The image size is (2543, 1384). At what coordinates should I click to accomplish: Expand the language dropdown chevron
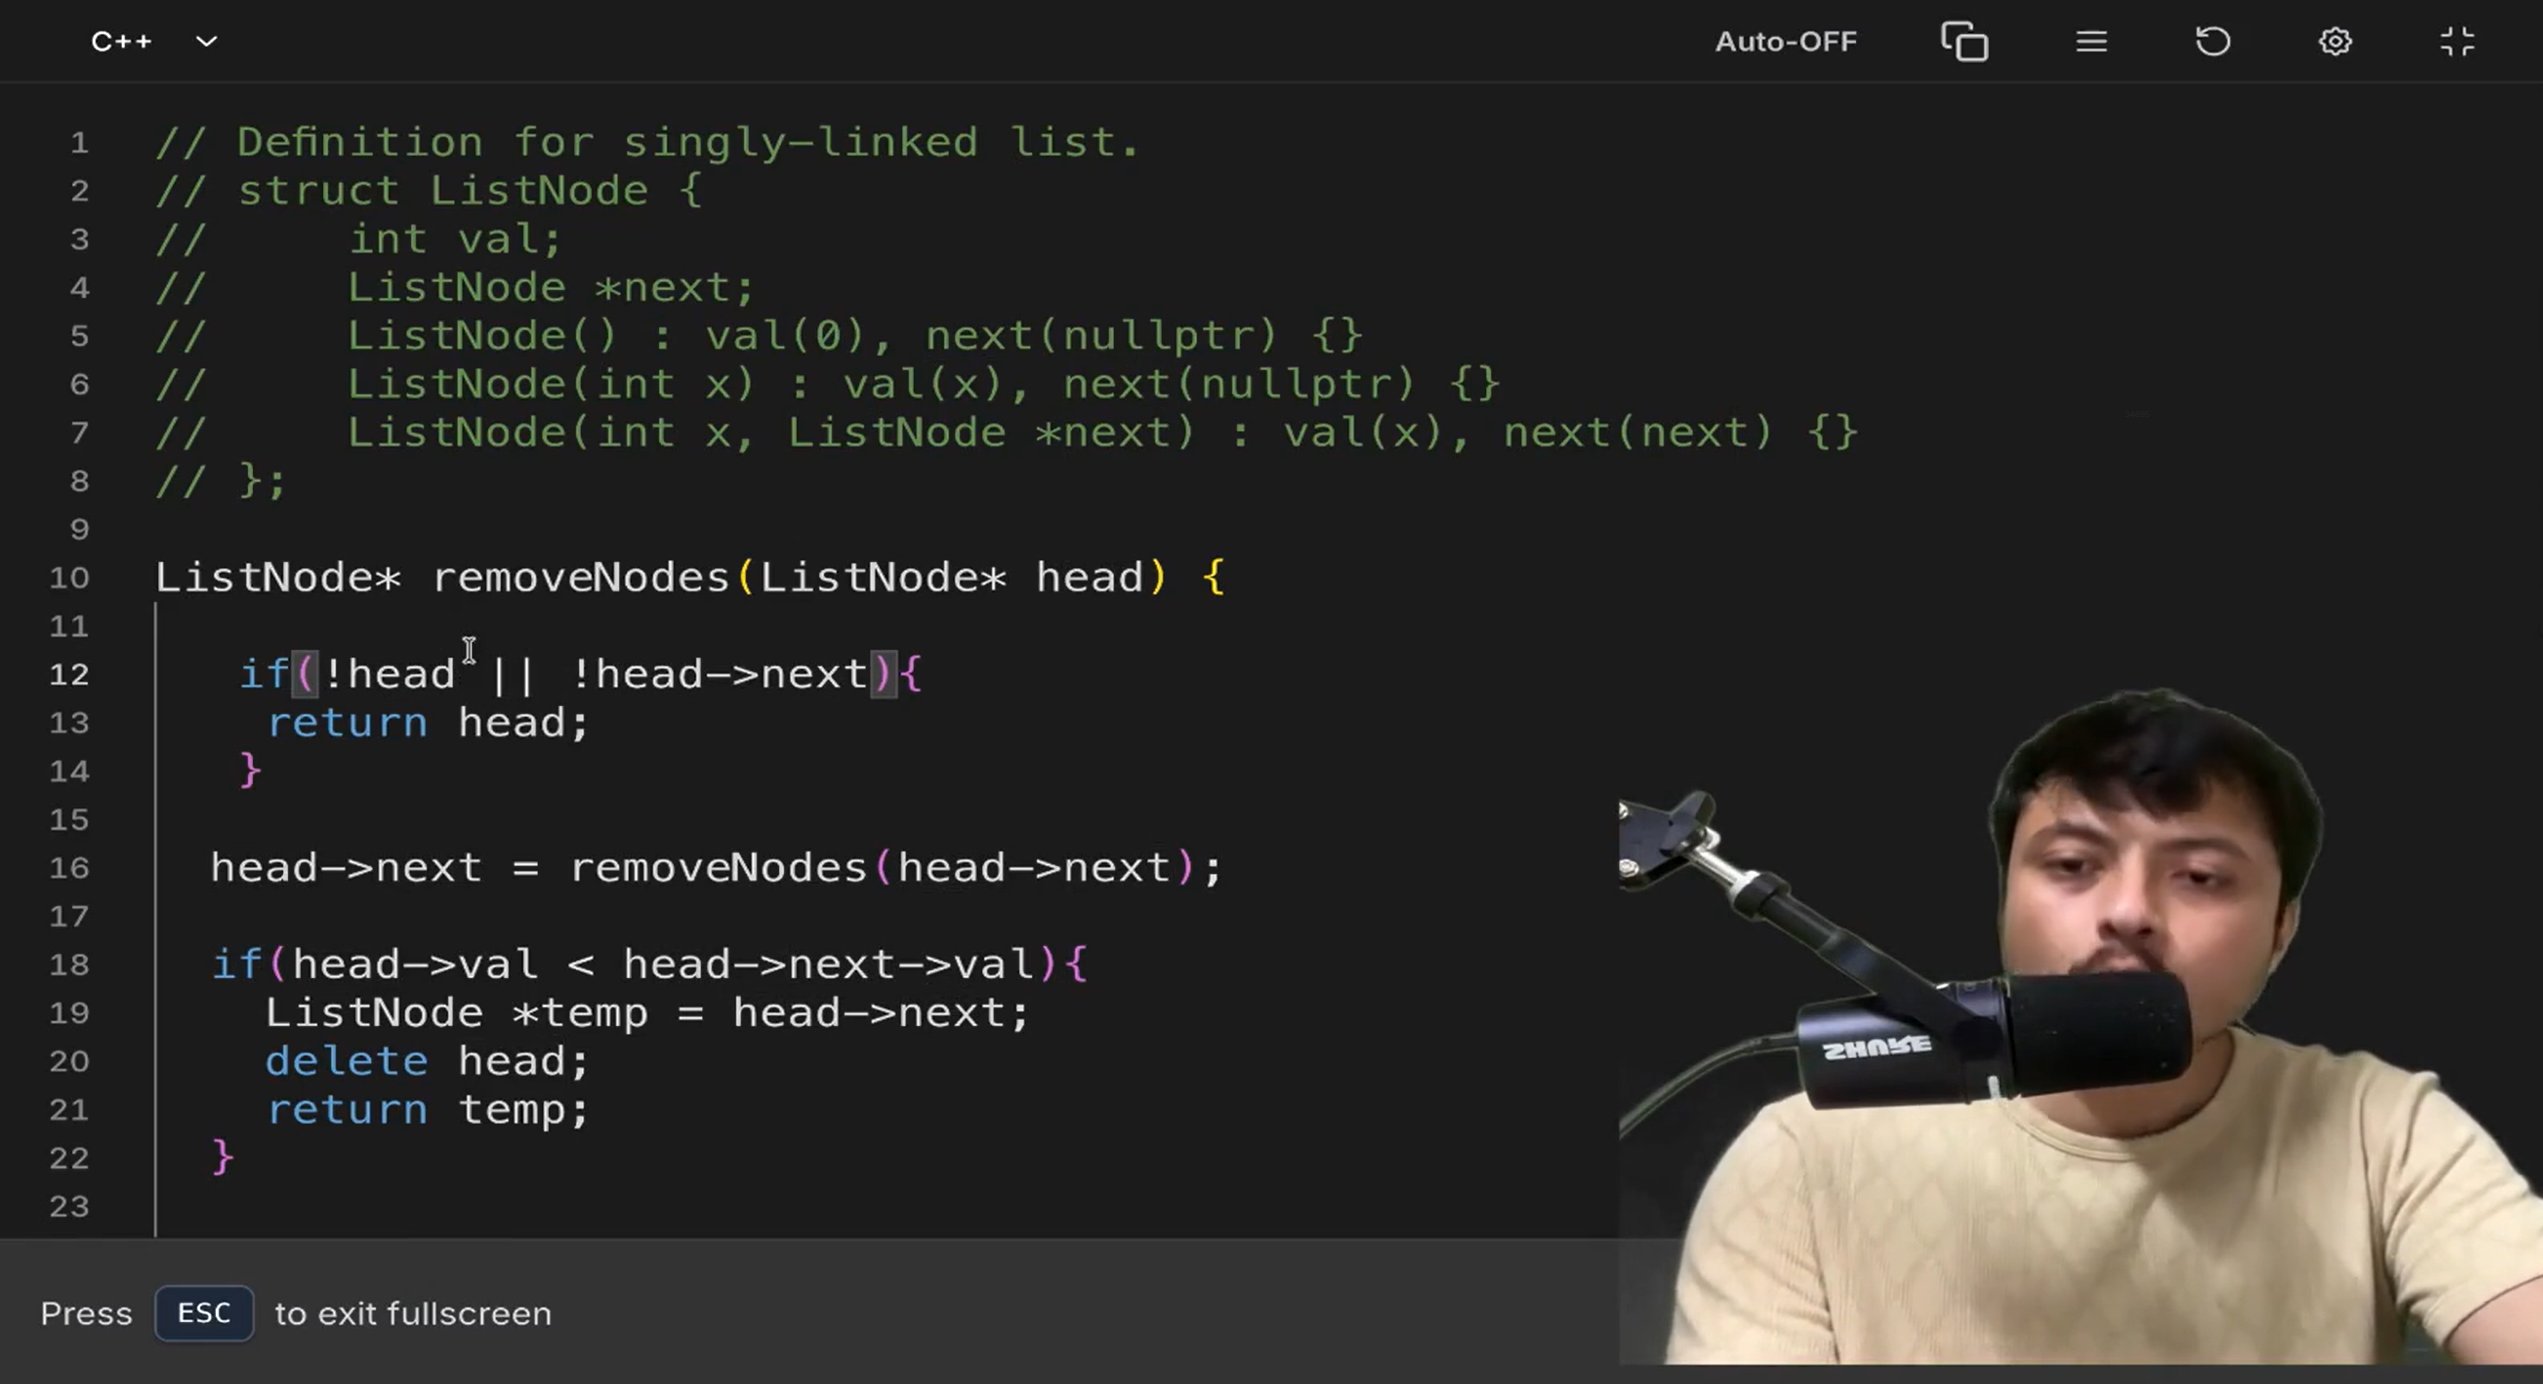(206, 42)
